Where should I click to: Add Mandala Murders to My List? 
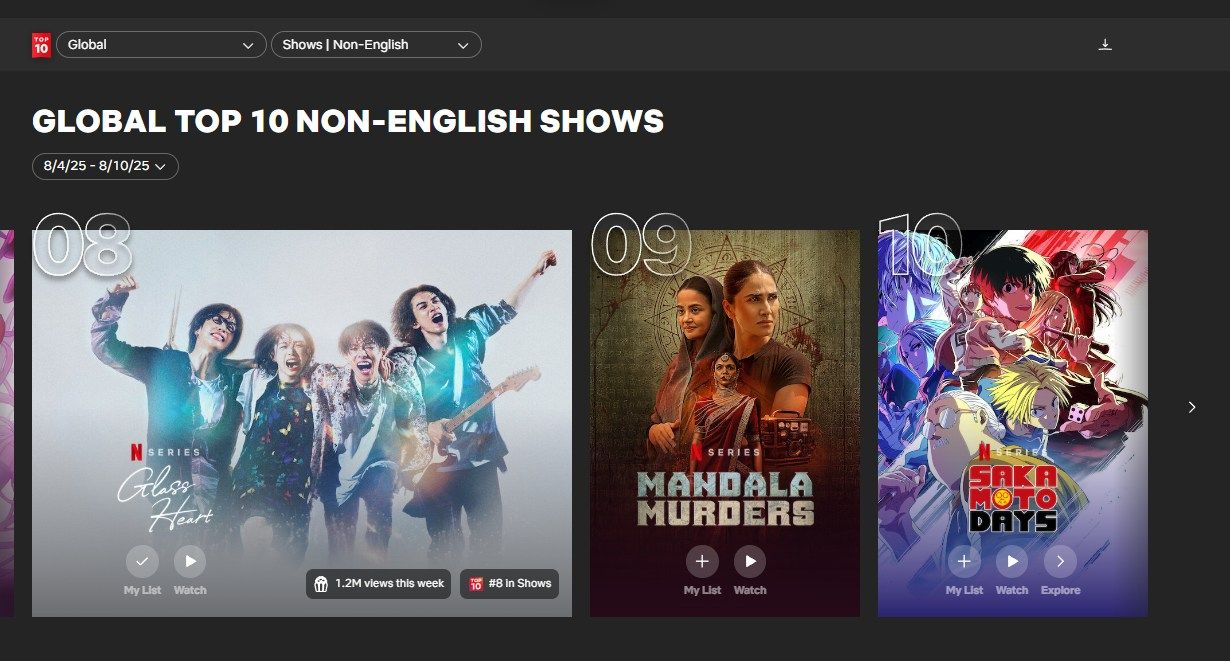pos(702,561)
